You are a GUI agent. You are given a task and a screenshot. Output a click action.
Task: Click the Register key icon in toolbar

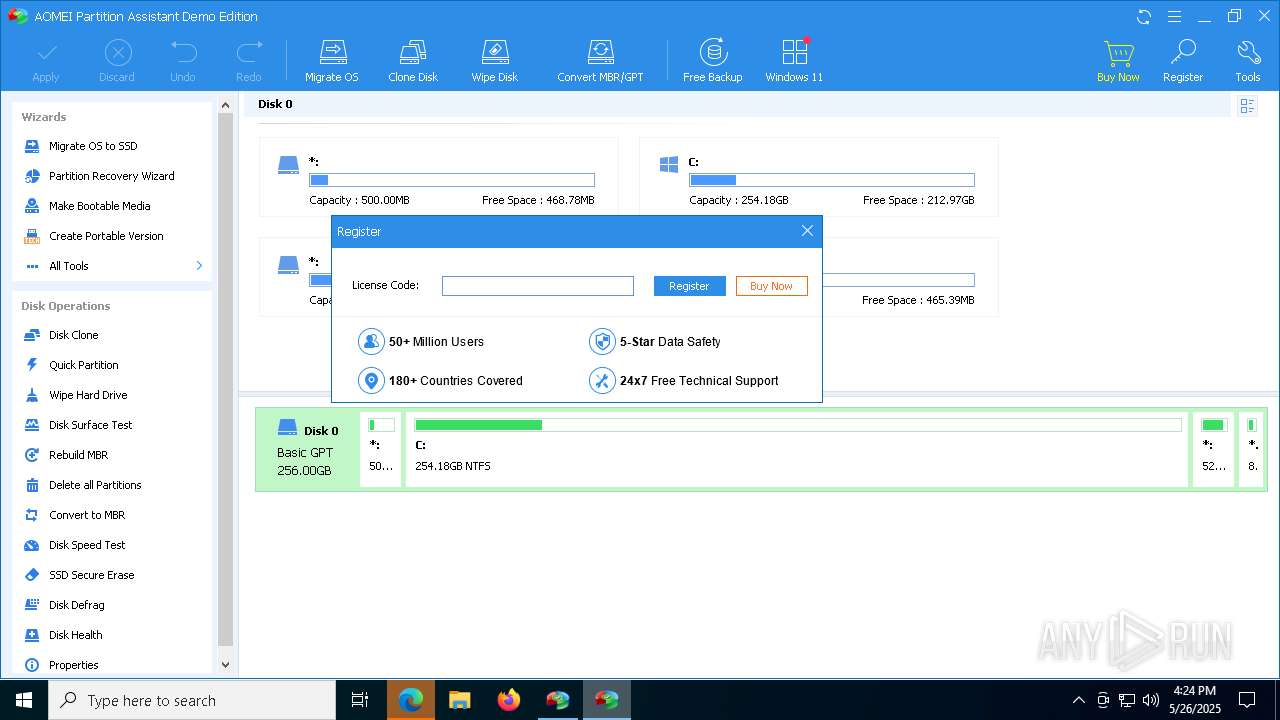pyautogui.click(x=1183, y=61)
